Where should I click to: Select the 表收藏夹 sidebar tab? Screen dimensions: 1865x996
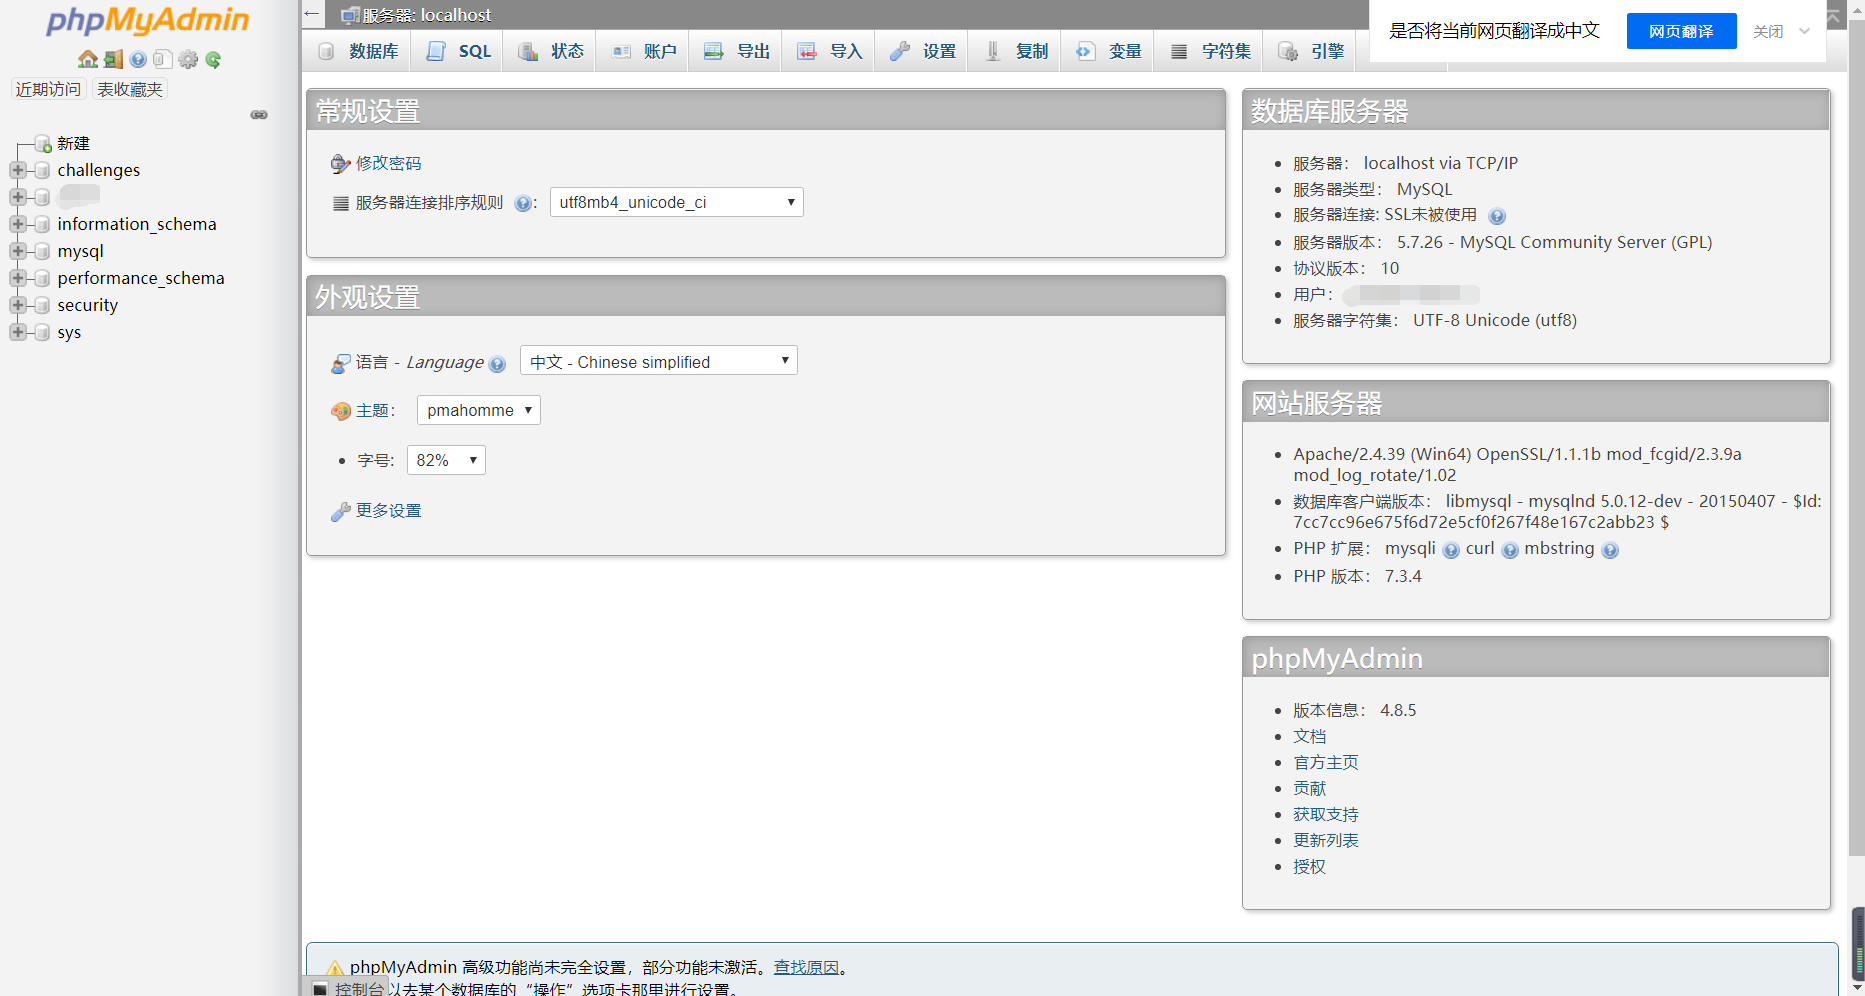click(129, 89)
